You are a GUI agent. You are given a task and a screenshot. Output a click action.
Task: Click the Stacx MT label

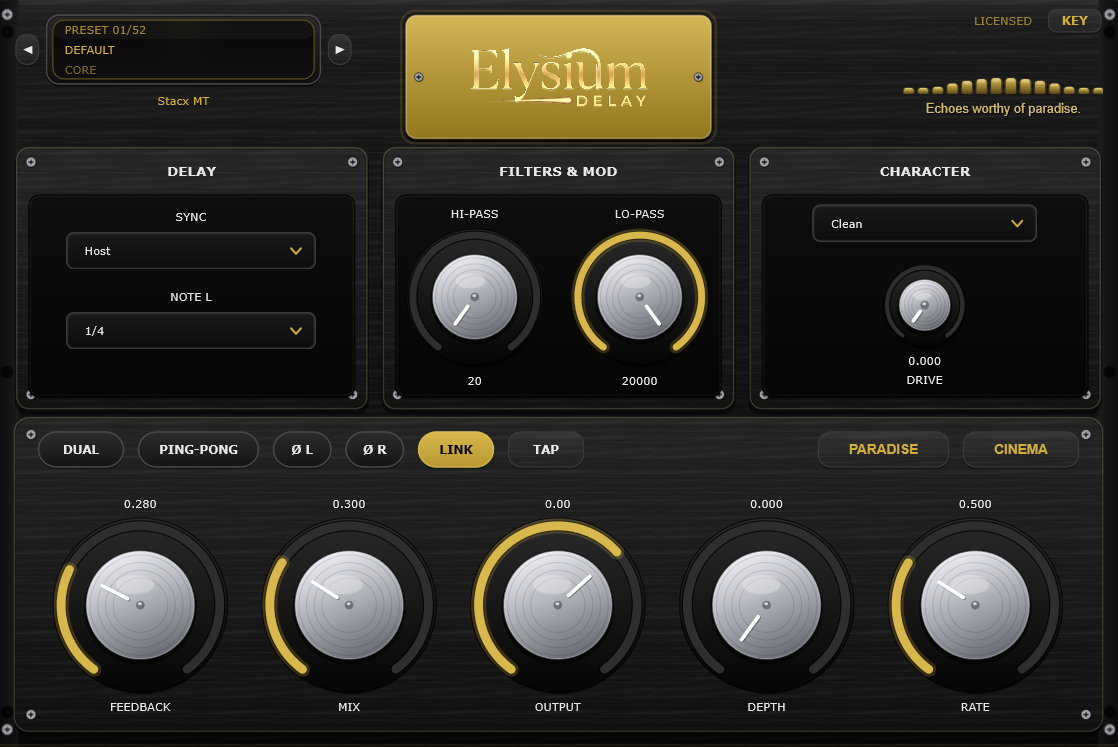(183, 101)
